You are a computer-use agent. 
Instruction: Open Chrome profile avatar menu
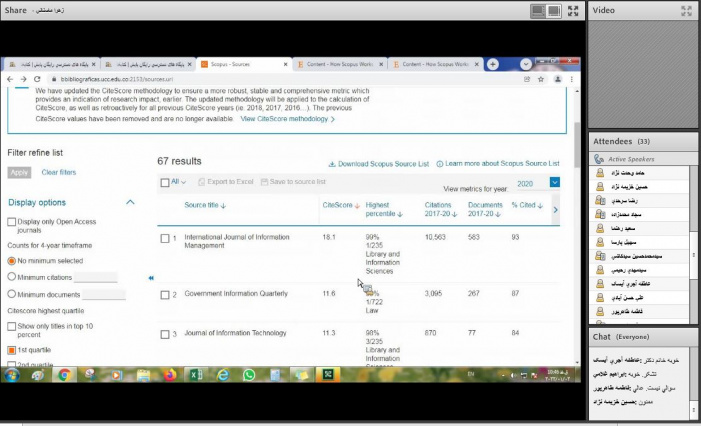point(557,79)
